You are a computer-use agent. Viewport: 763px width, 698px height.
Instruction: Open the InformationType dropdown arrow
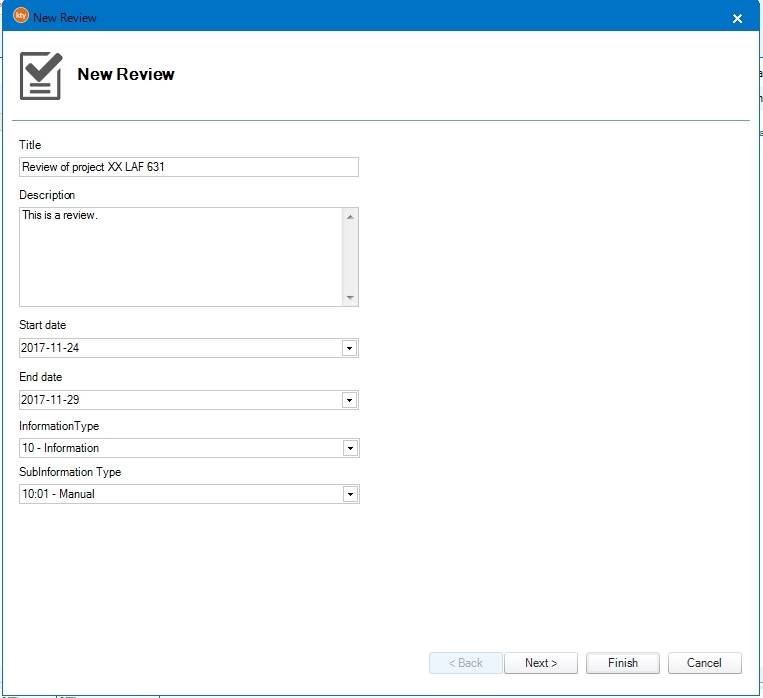349,448
